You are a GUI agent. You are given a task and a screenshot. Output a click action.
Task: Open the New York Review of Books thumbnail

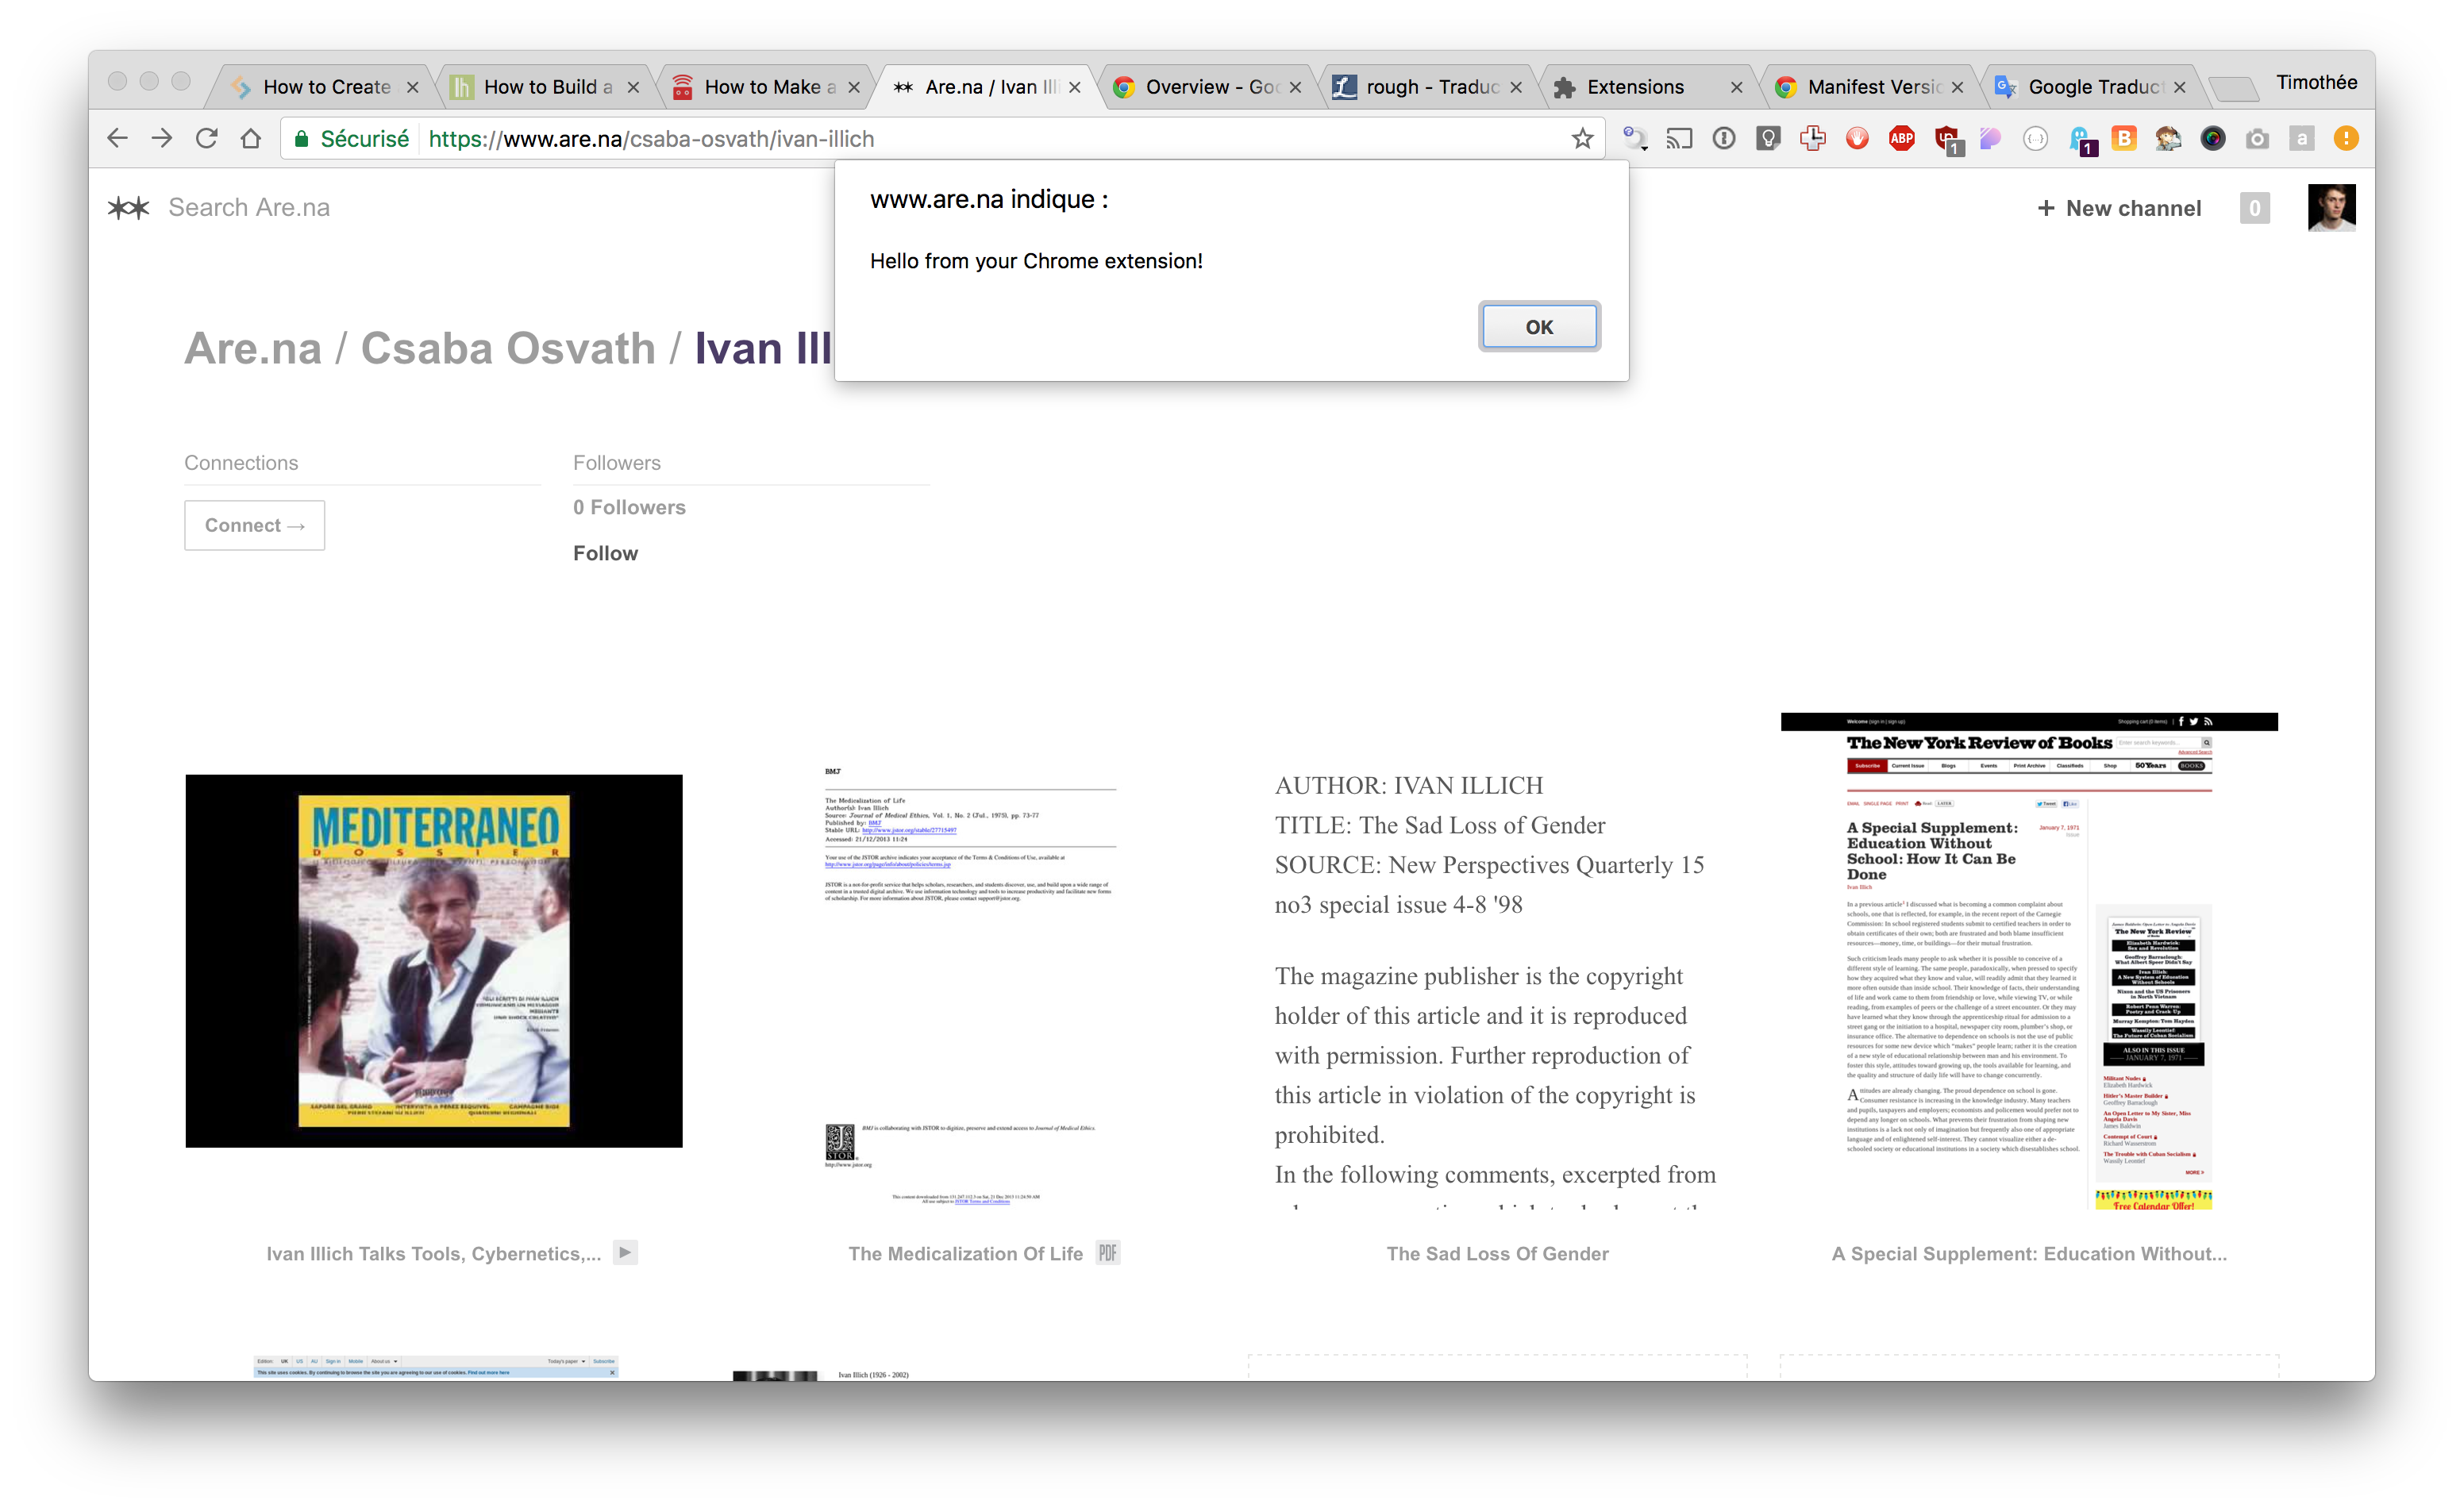2029,960
